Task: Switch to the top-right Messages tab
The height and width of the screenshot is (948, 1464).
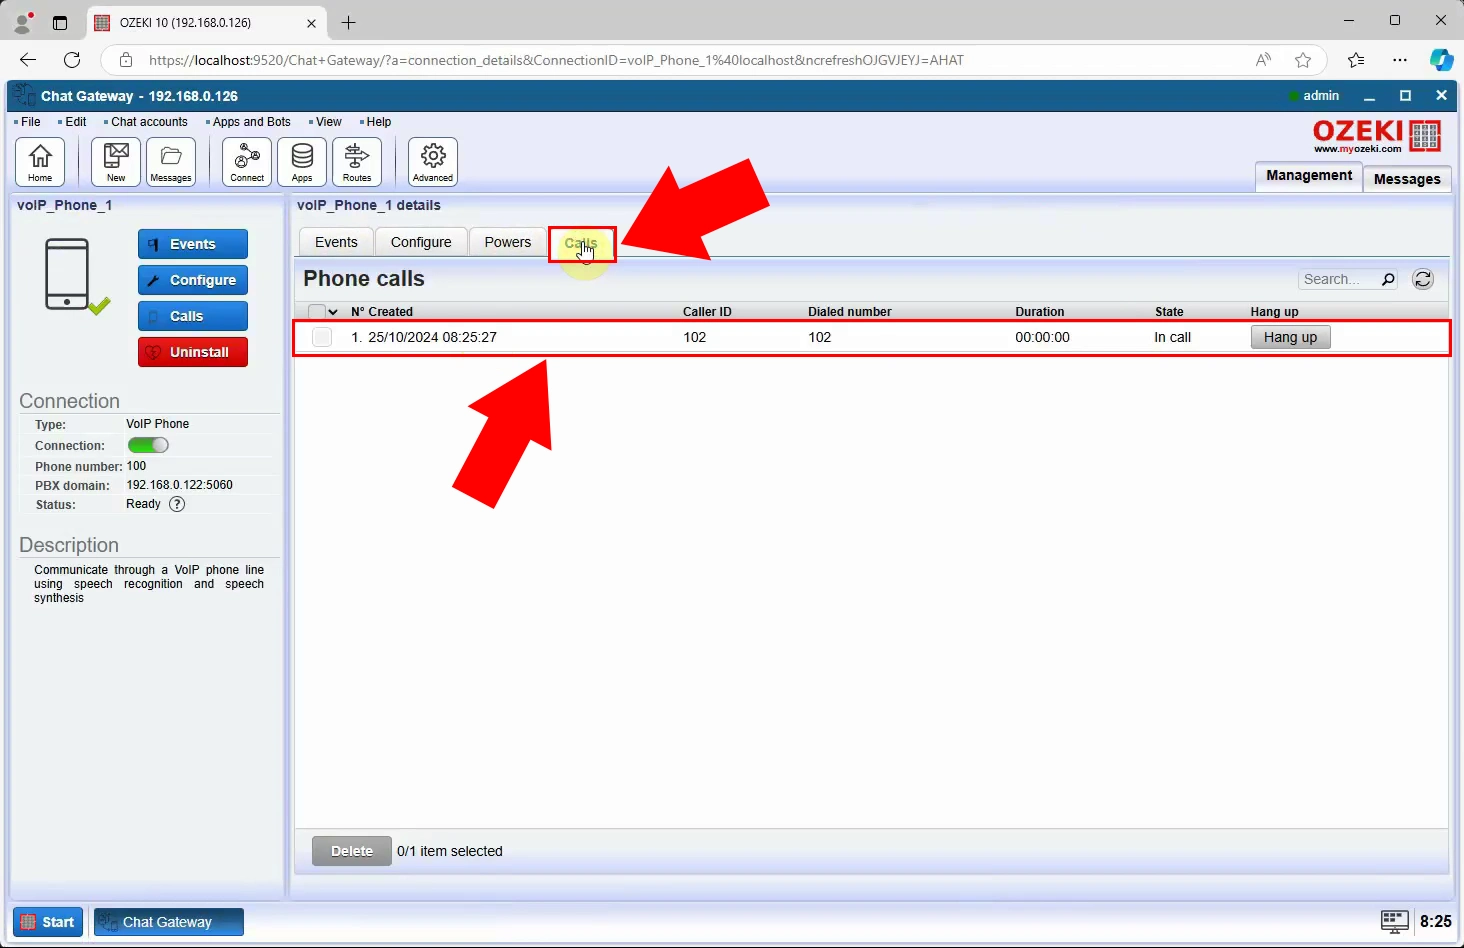Action: [x=1407, y=178]
